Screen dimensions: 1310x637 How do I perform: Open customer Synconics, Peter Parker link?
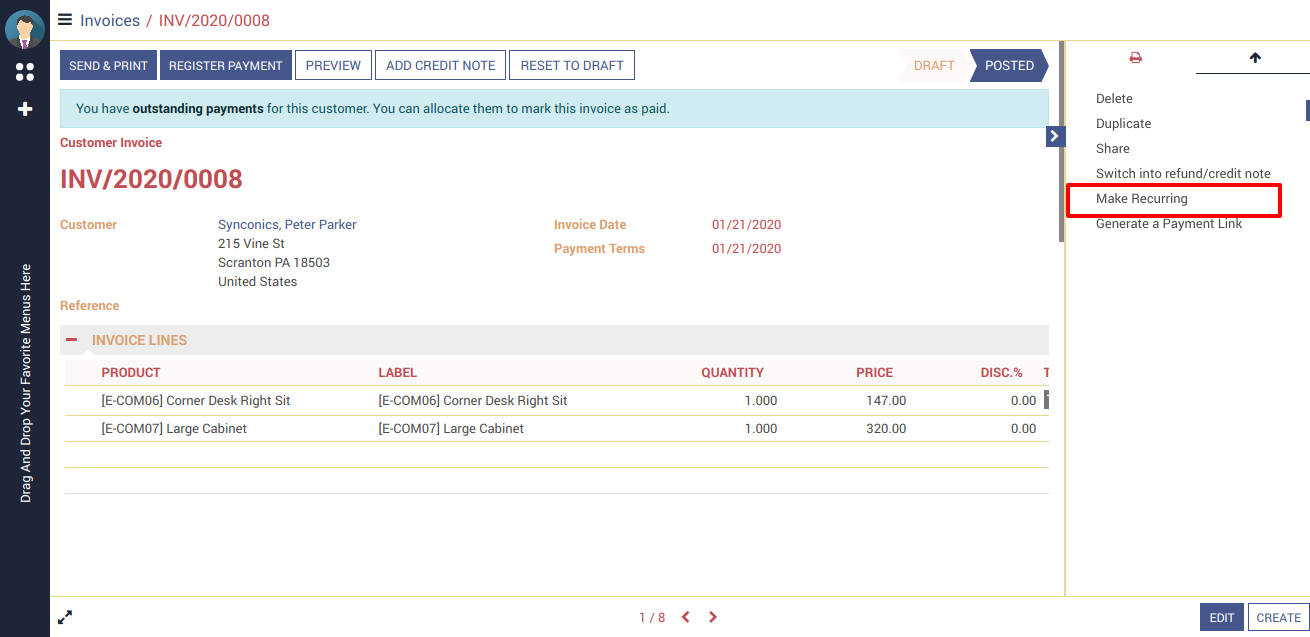[287, 225]
